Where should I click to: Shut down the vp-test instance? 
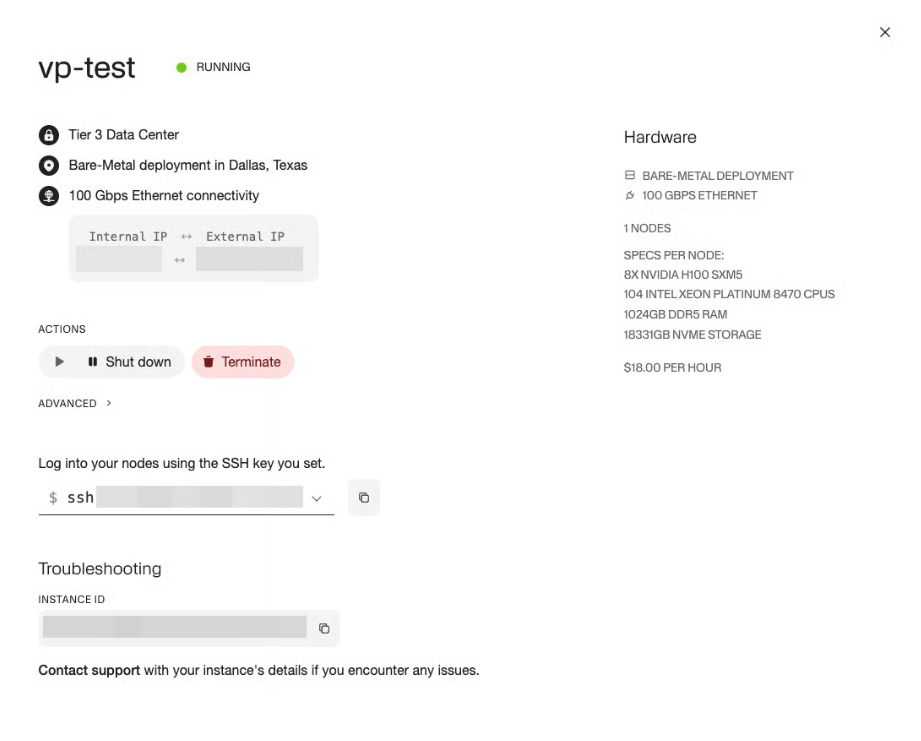click(129, 362)
